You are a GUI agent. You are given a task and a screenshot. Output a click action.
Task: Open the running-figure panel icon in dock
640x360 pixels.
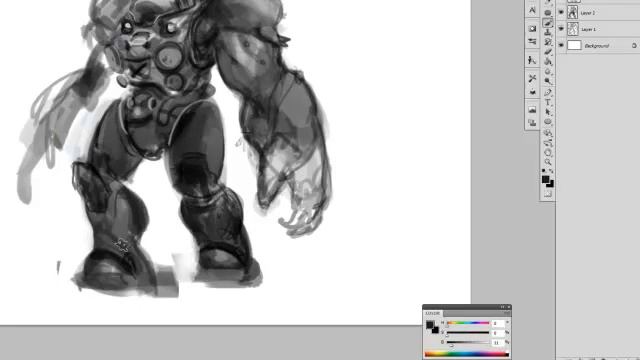tap(532, 60)
